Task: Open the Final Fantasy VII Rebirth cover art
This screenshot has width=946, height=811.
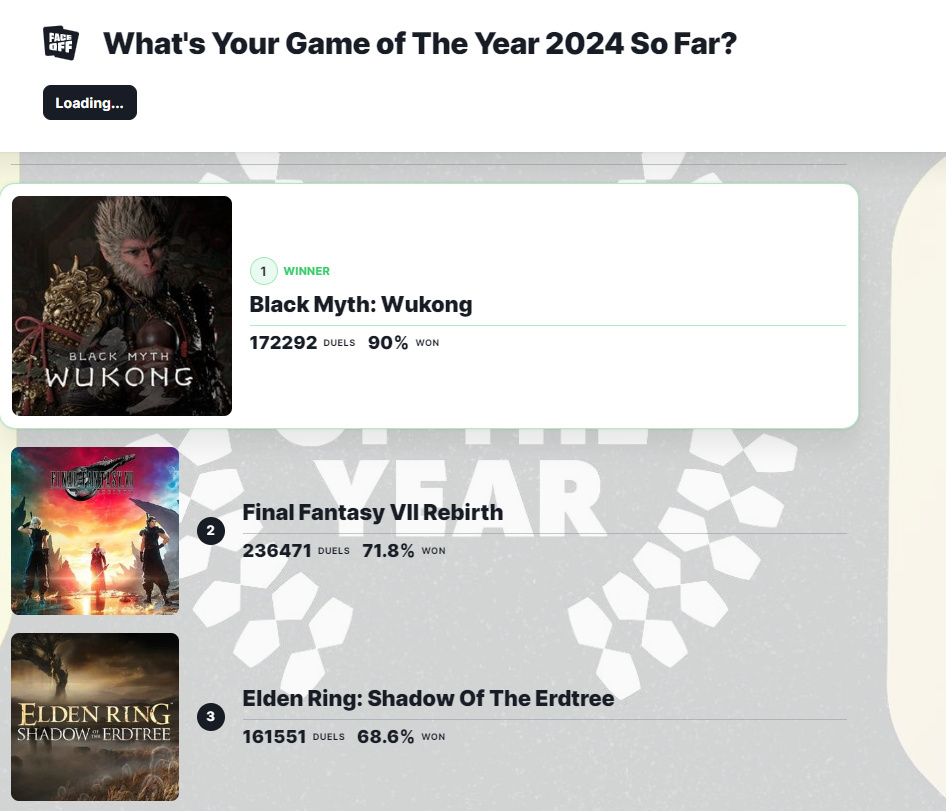Action: click(x=95, y=530)
